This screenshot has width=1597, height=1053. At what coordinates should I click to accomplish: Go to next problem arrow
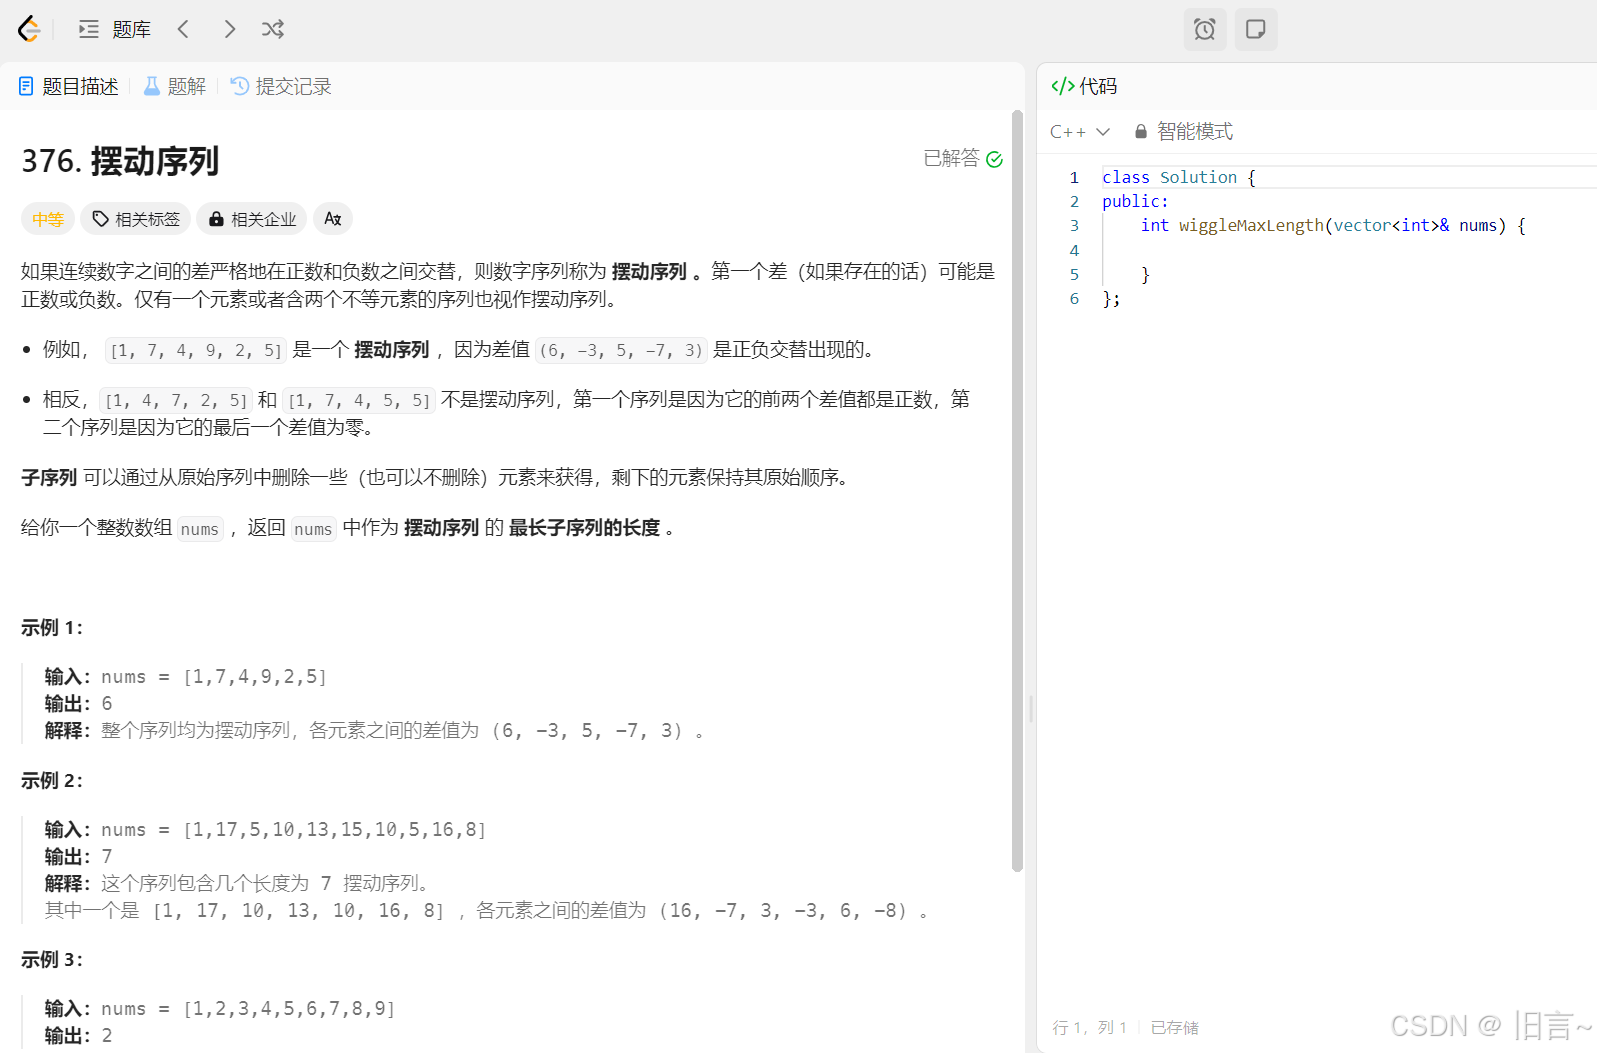click(229, 29)
